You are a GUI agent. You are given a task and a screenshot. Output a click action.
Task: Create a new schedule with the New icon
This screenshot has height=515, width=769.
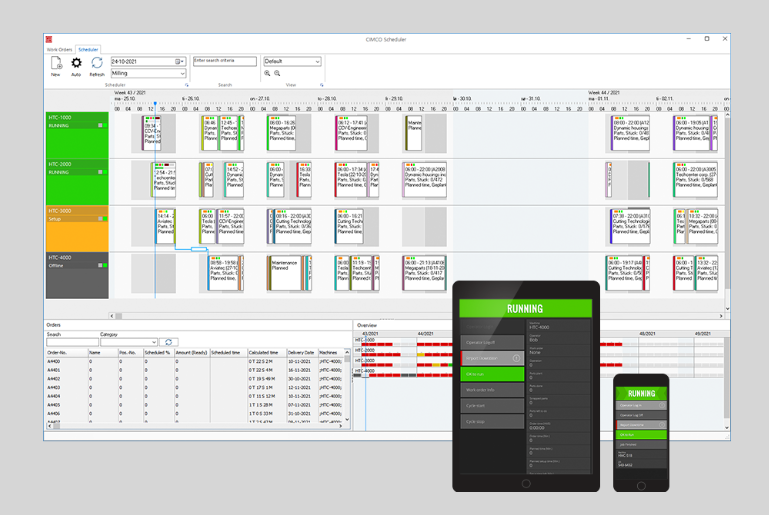pyautogui.click(x=56, y=63)
